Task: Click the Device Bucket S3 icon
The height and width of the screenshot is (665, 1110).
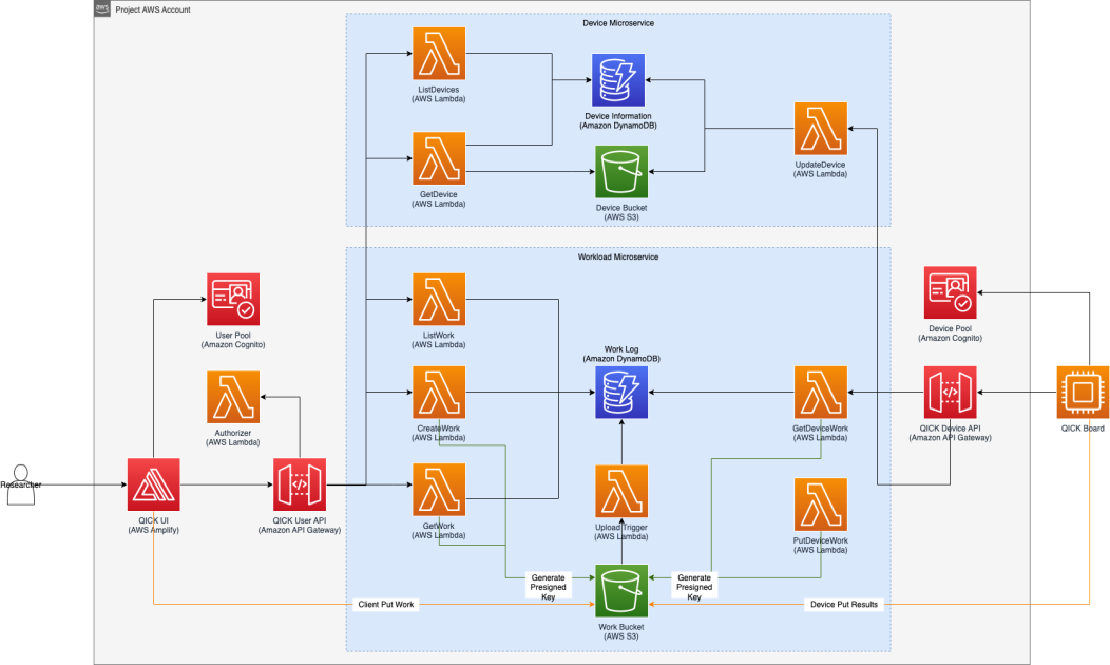Action: click(x=622, y=172)
